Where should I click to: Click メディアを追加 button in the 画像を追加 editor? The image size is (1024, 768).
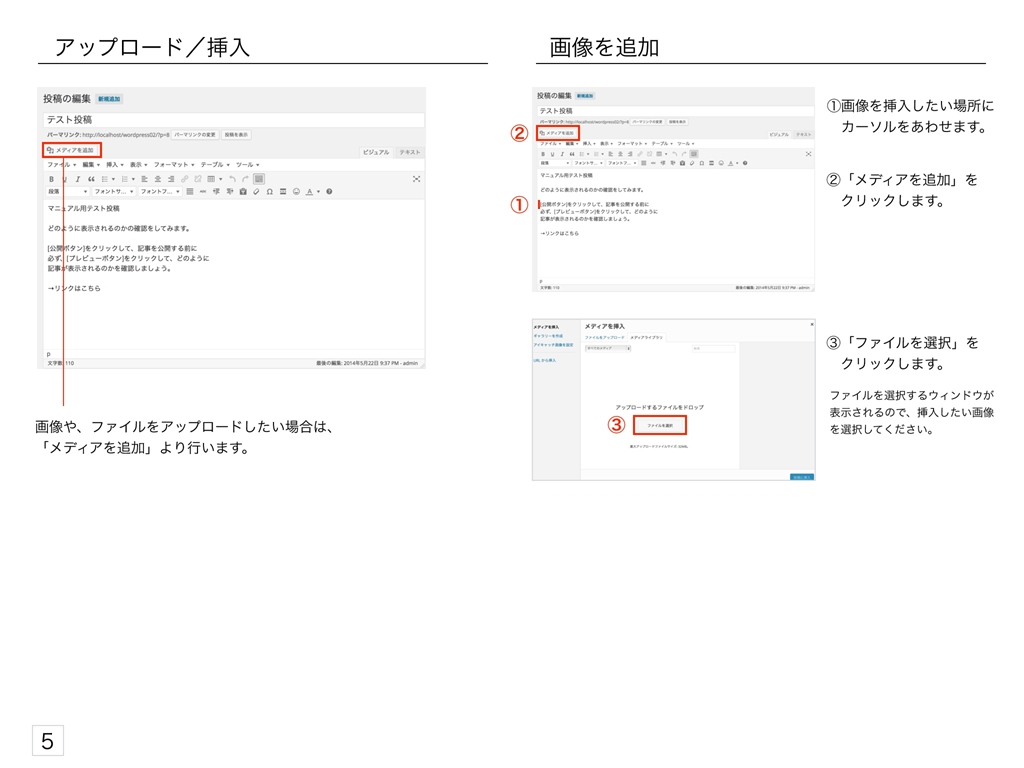pyautogui.click(x=558, y=133)
